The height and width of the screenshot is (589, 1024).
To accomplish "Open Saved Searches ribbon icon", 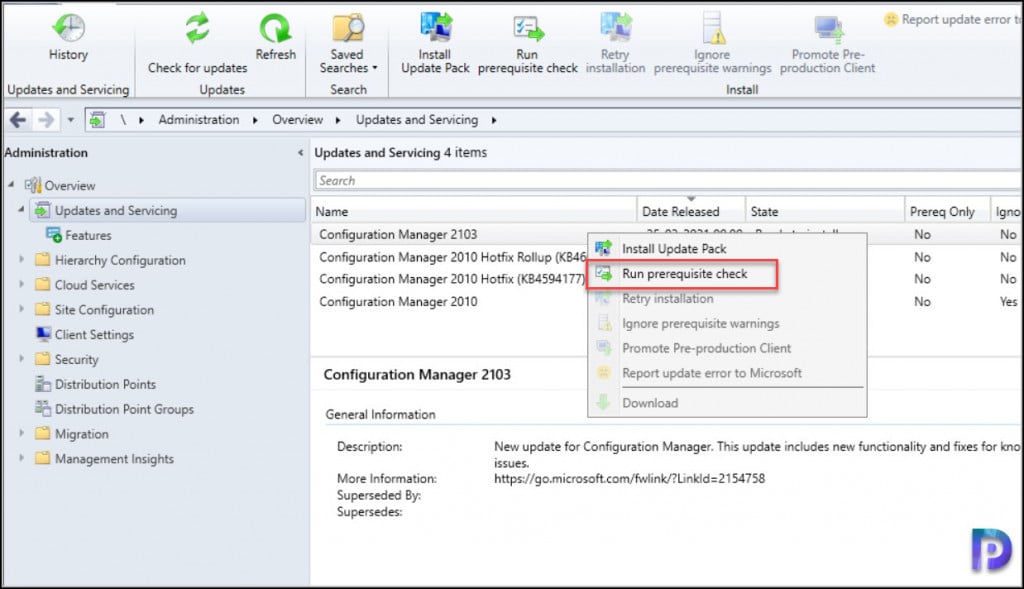I will tap(348, 28).
